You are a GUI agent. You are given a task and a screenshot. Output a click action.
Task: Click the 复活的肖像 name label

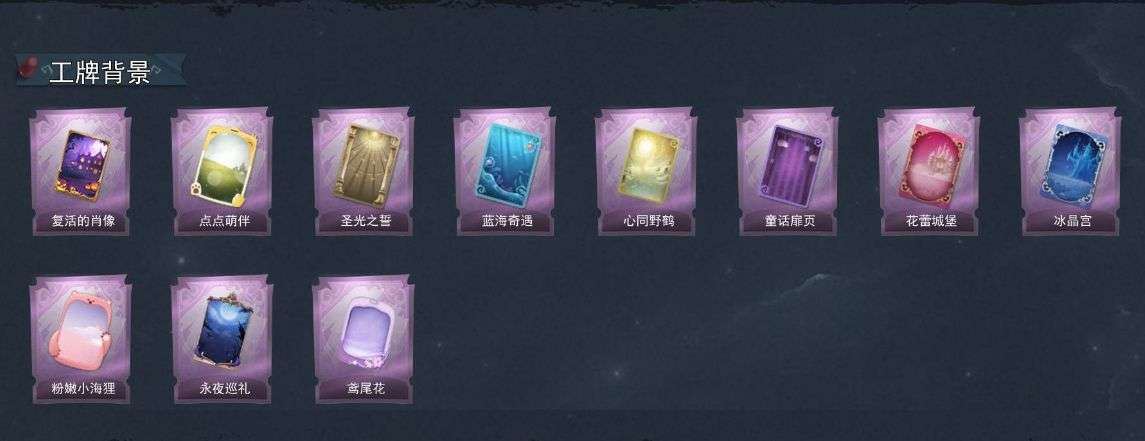[81, 221]
